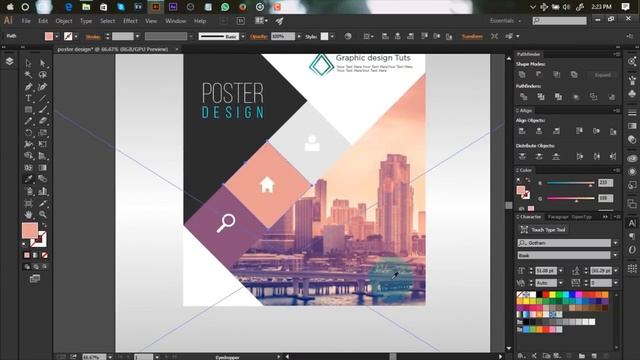Select the Hand tool
Image resolution: width=640 pixels, height=360 pixels.
tap(28, 214)
